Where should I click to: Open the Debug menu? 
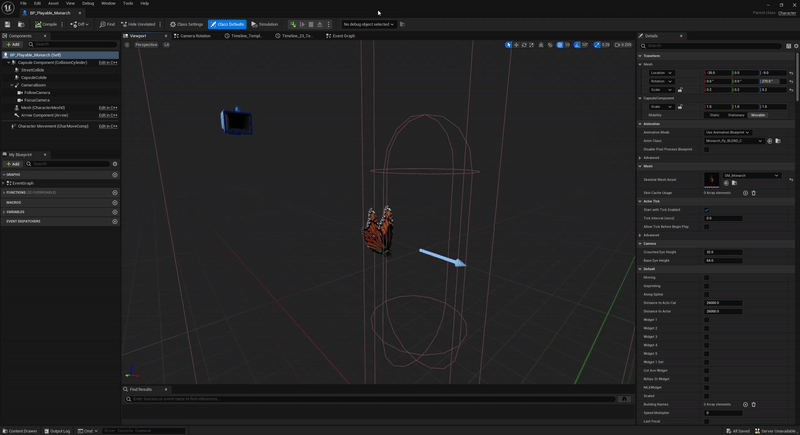point(88,3)
